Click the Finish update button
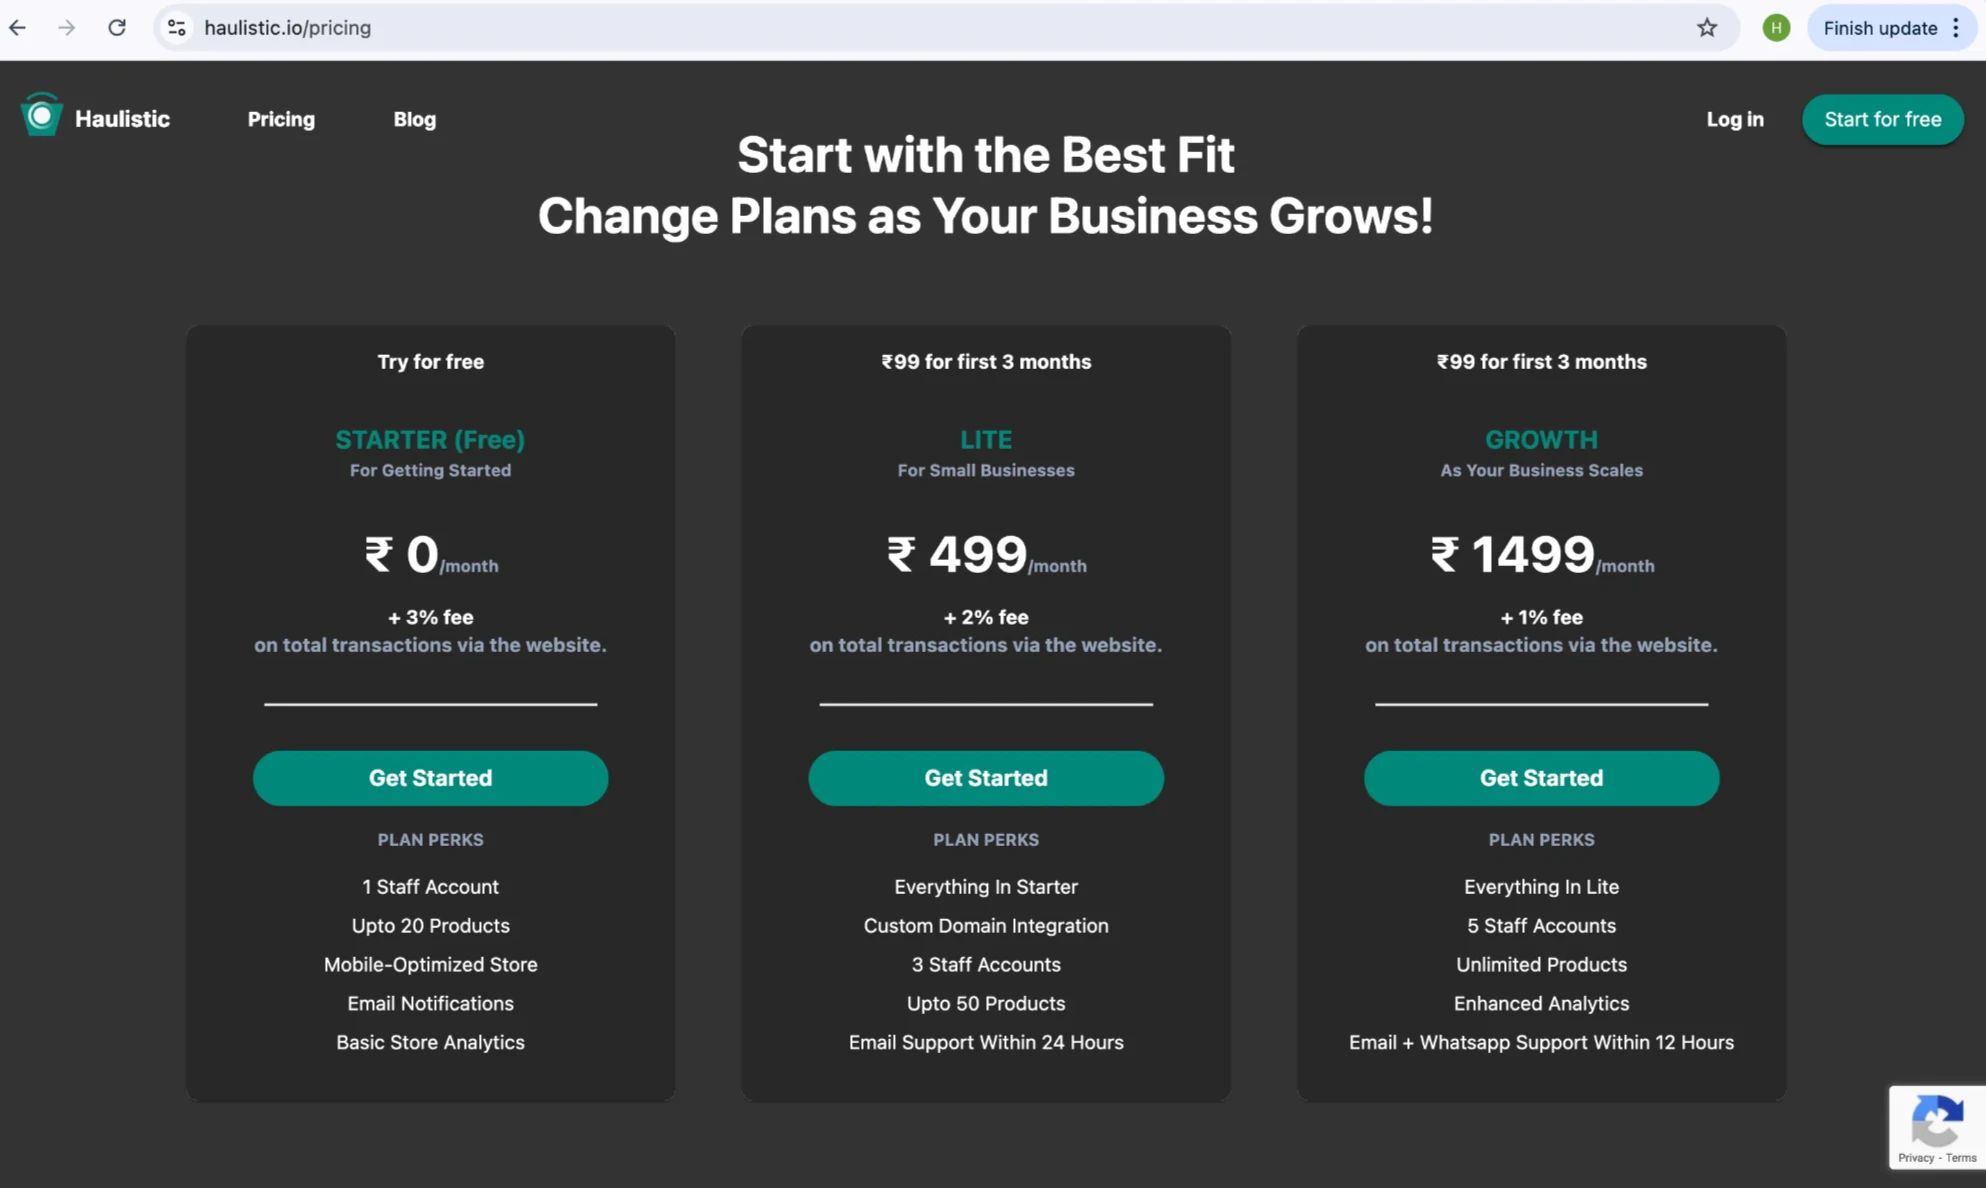The image size is (1986, 1188). tap(1879, 28)
